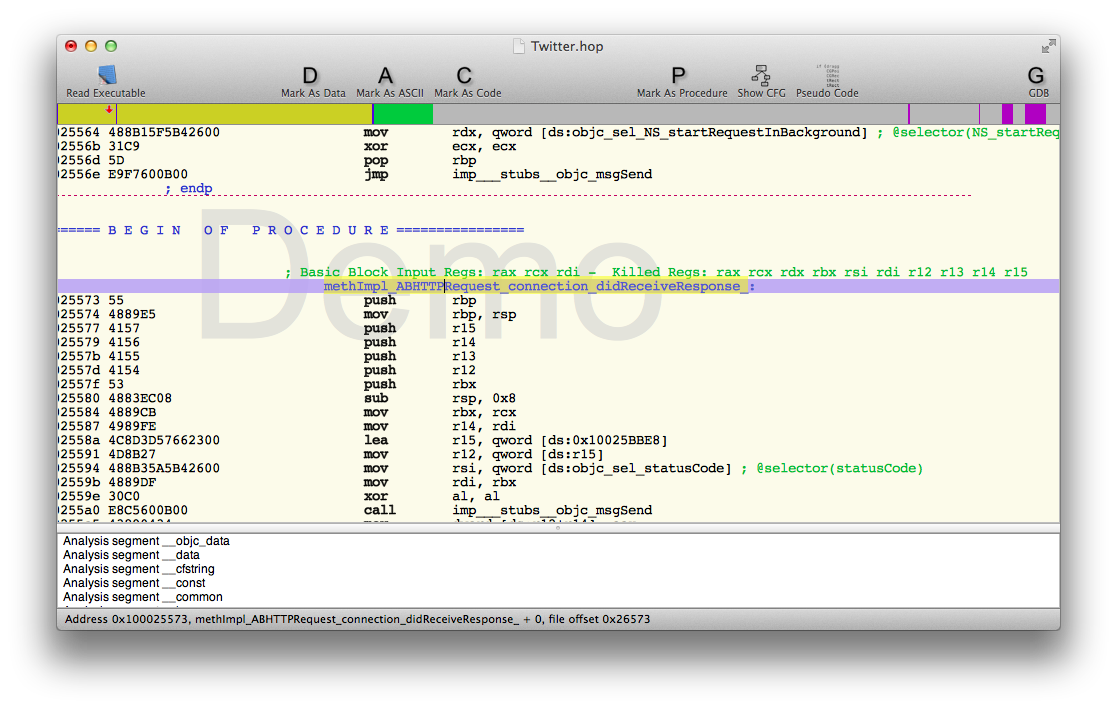Click the red arrow position marker
The image size is (1117, 709).
[109, 109]
